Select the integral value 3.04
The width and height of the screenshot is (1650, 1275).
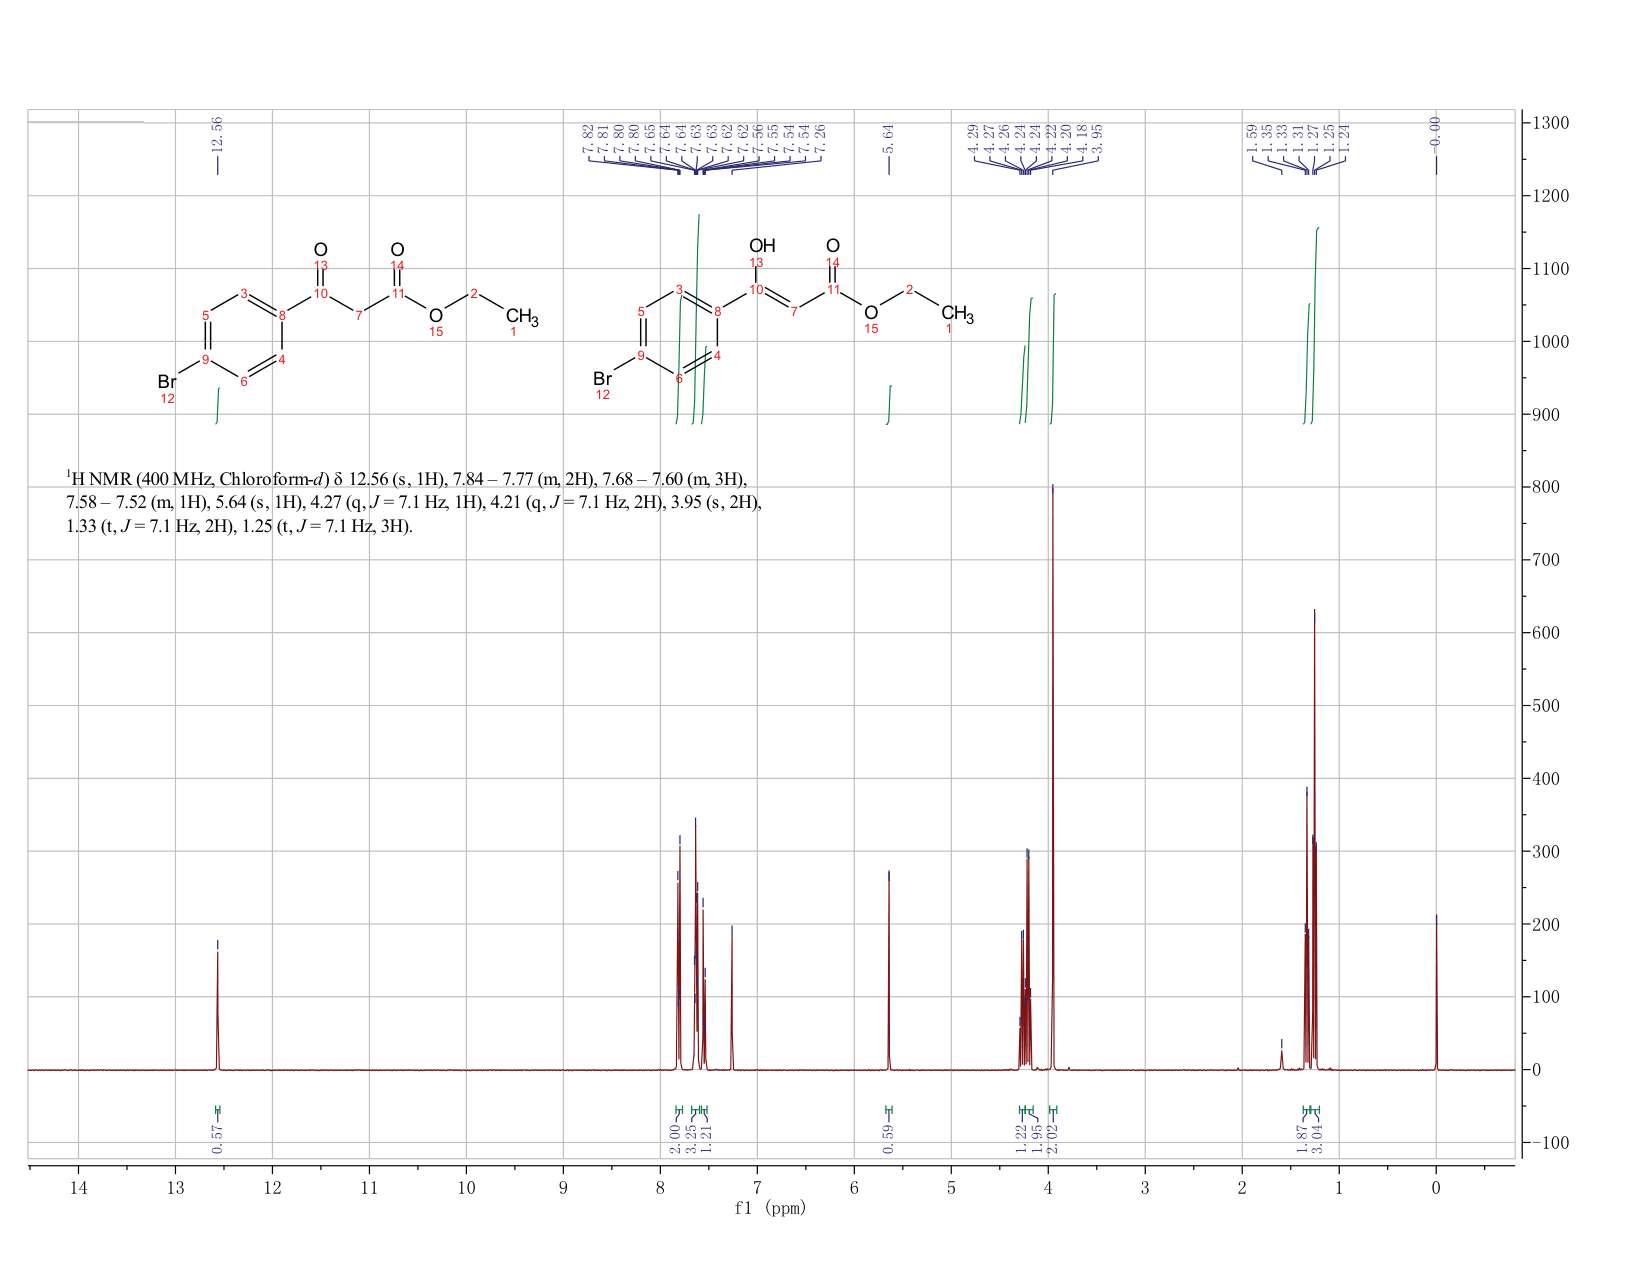point(1317,1138)
